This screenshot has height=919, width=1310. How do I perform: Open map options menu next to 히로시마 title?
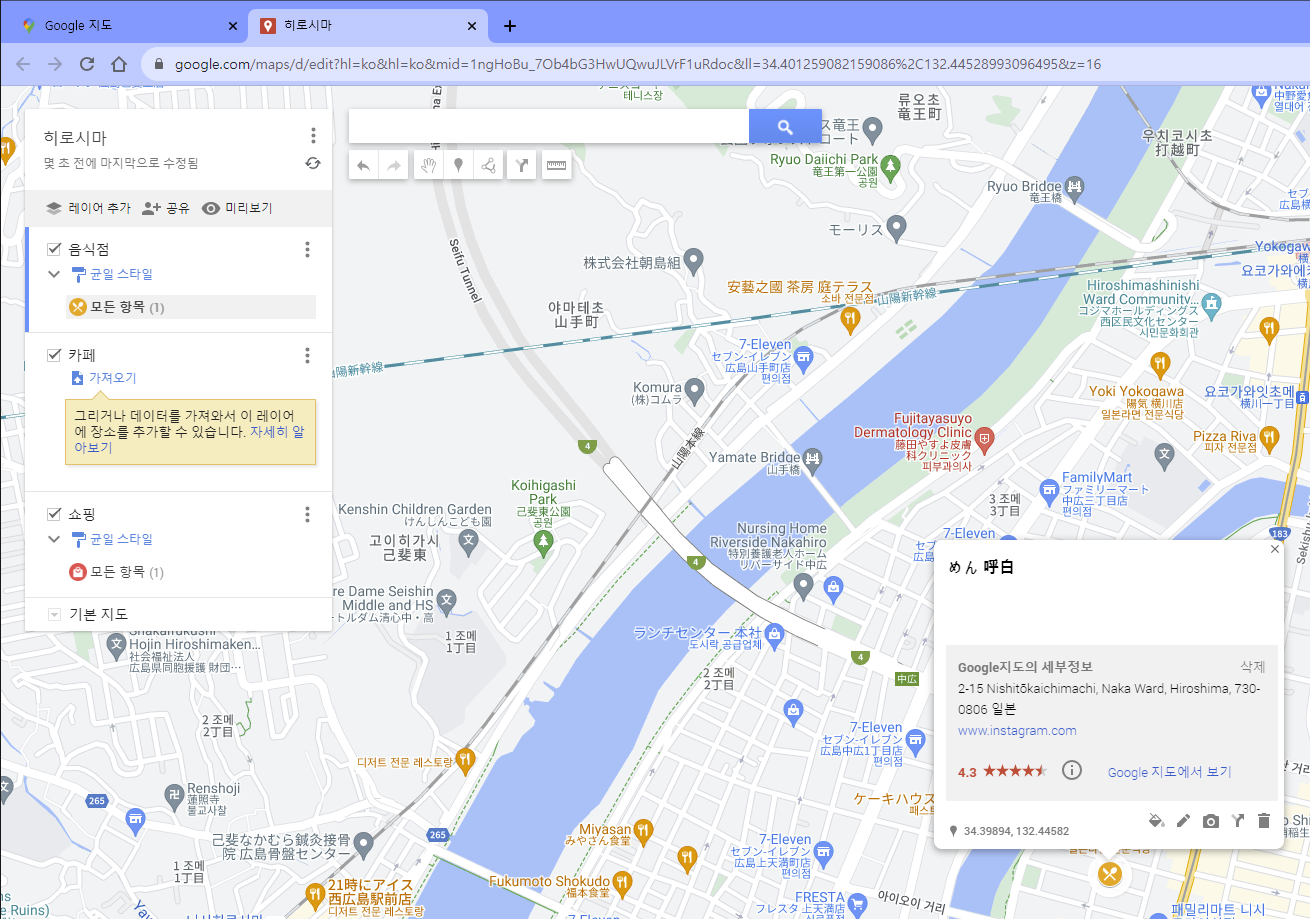click(x=313, y=136)
